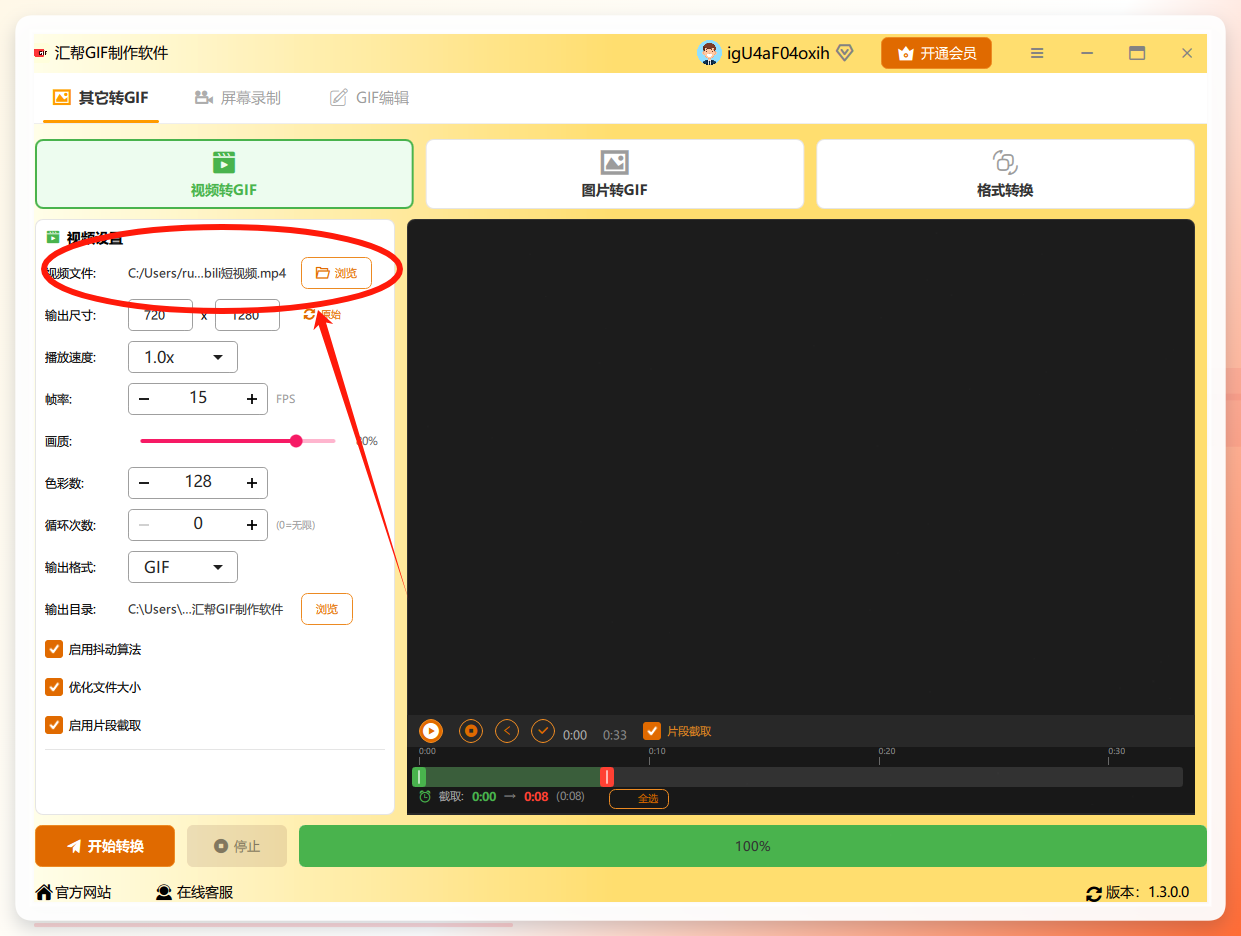
Task: Toggle the 启用抖动算法 checkbox
Action: [x=54, y=649]
